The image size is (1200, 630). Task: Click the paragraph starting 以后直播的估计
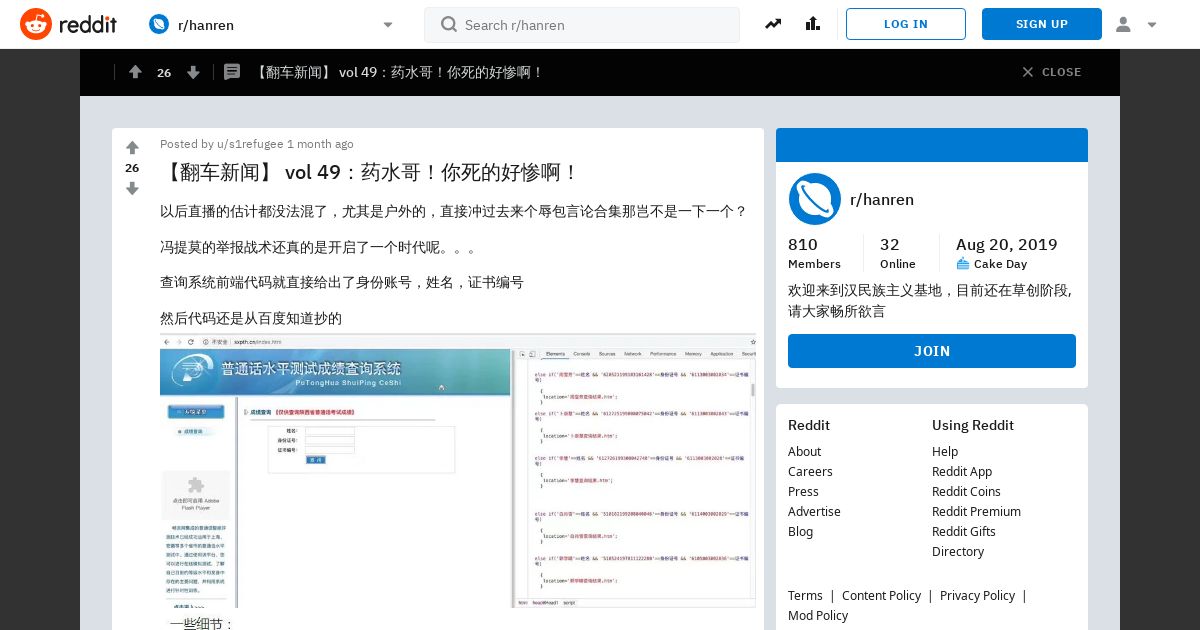coord(454,211)
